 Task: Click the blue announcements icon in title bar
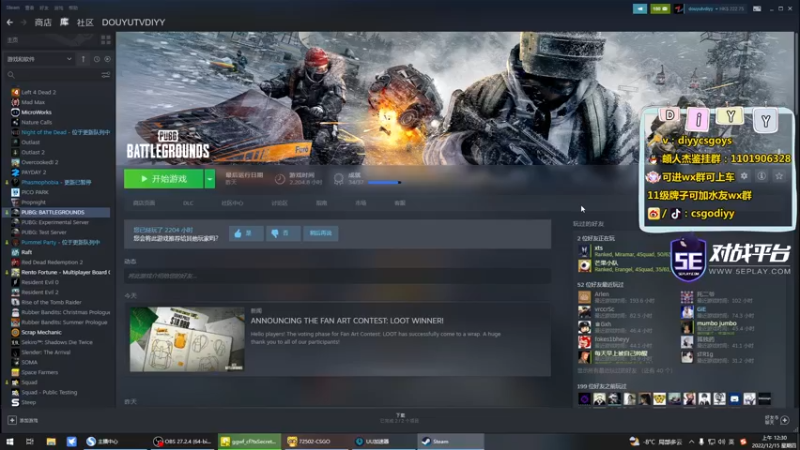640,9
